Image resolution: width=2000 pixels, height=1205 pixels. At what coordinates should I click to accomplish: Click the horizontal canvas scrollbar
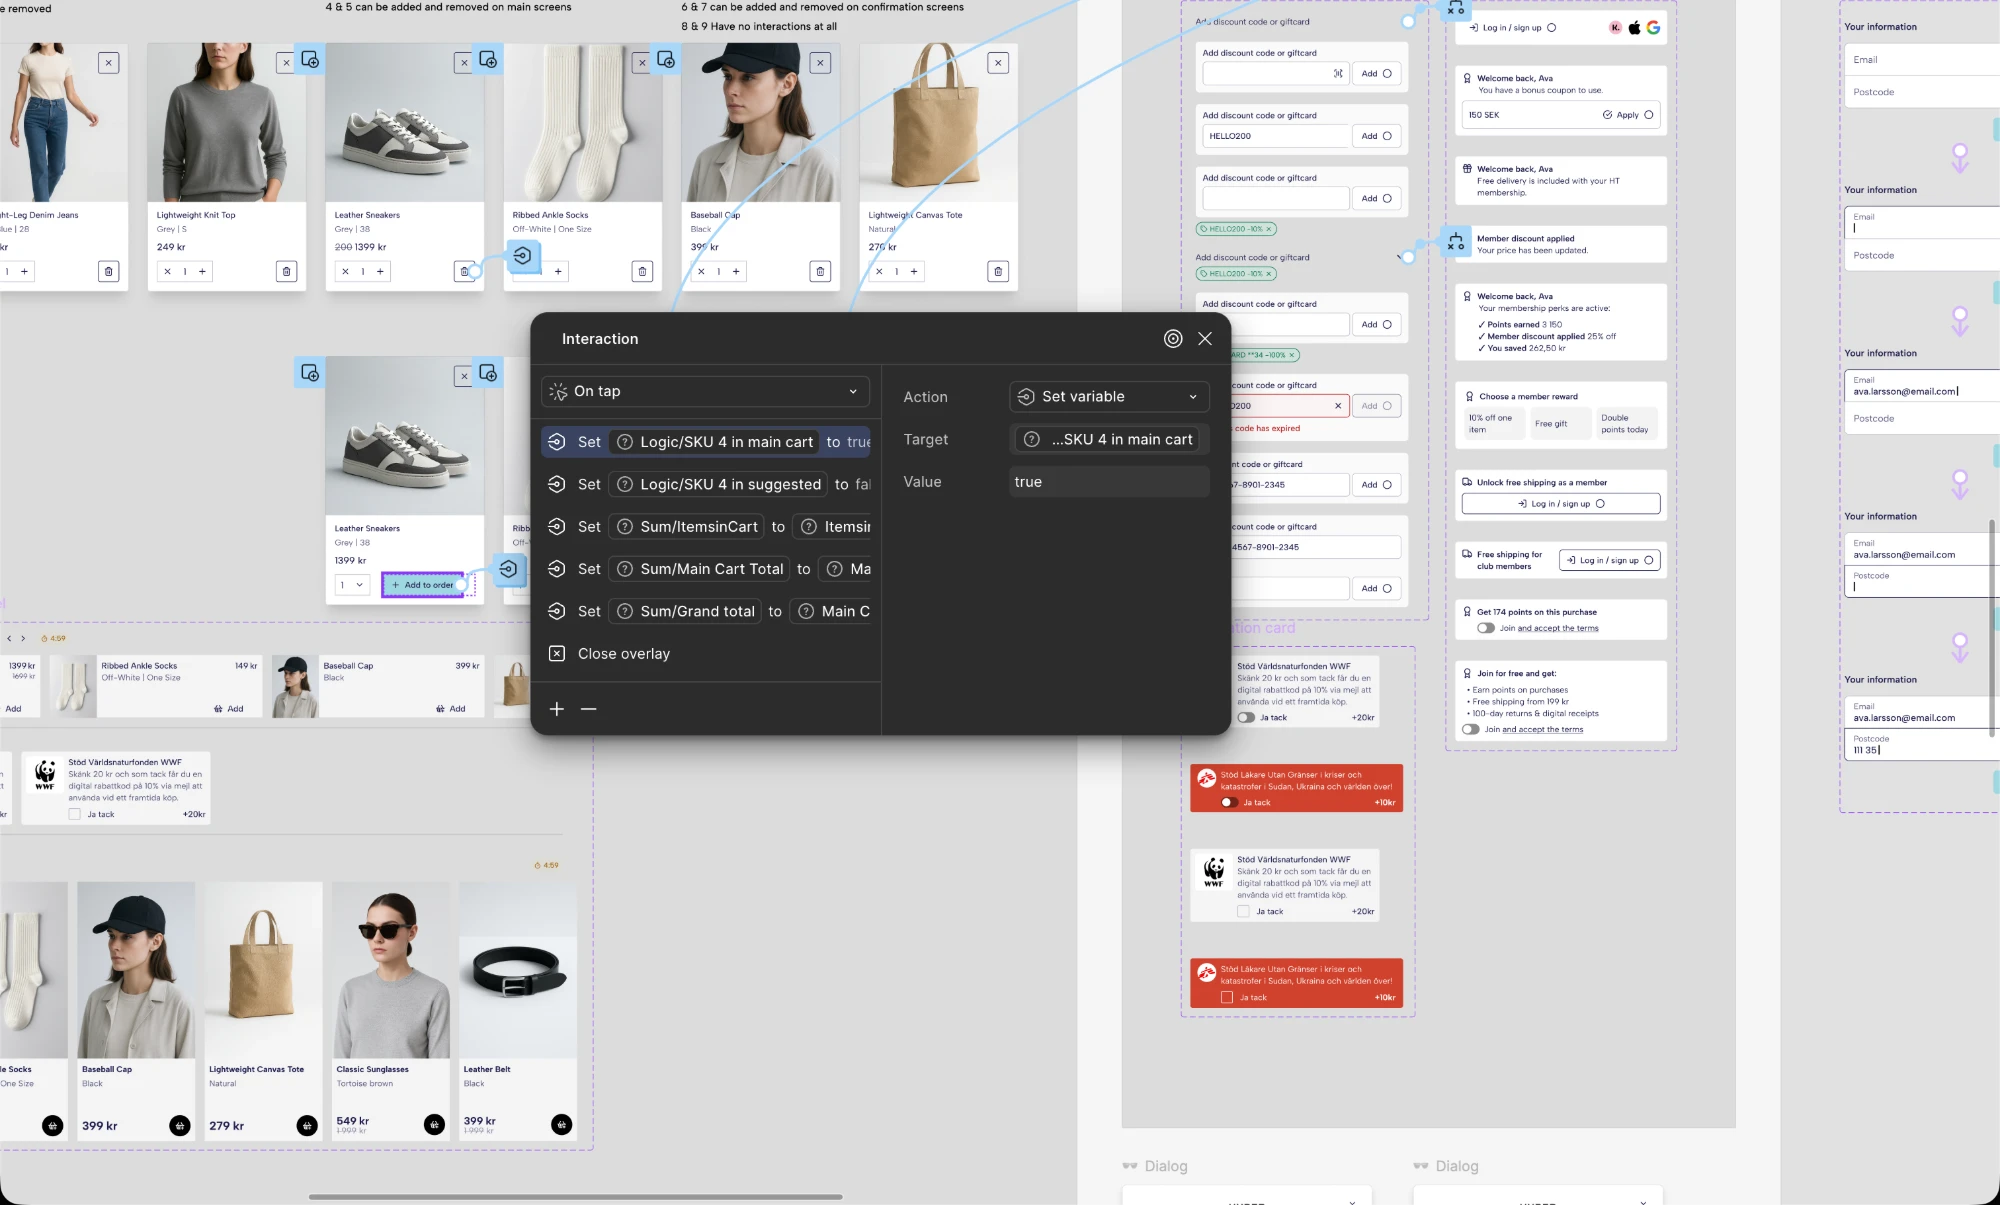click(575, 1197)
